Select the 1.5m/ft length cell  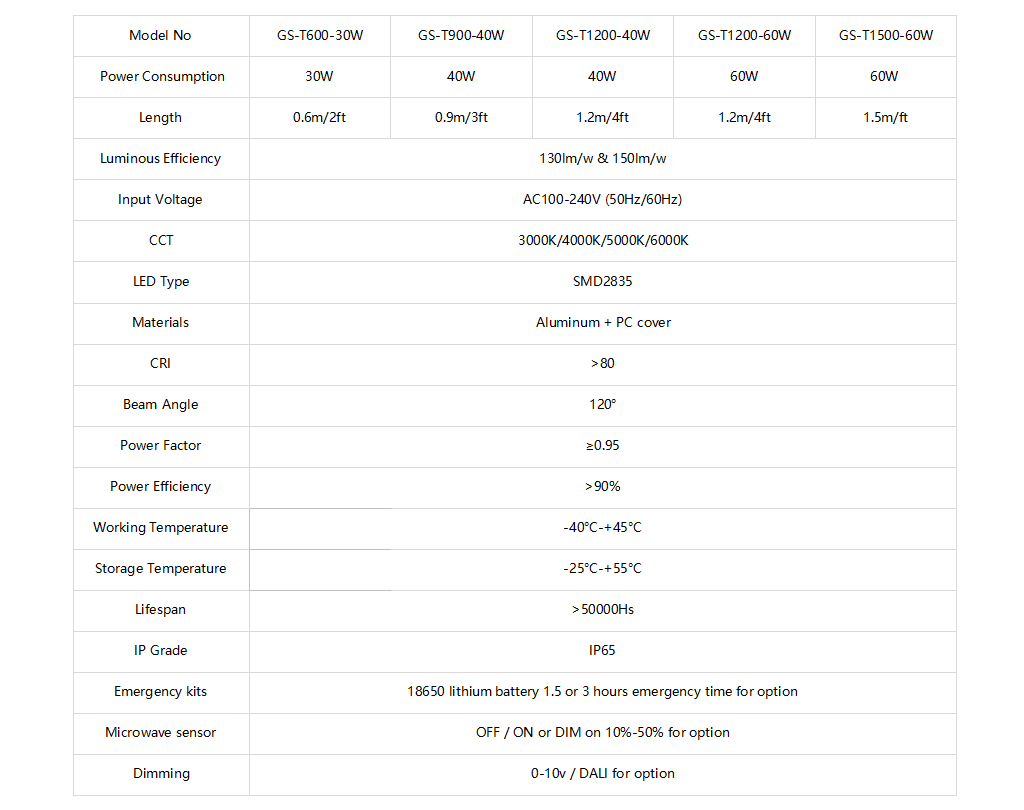pyautogui.click(x=886, y=118)
